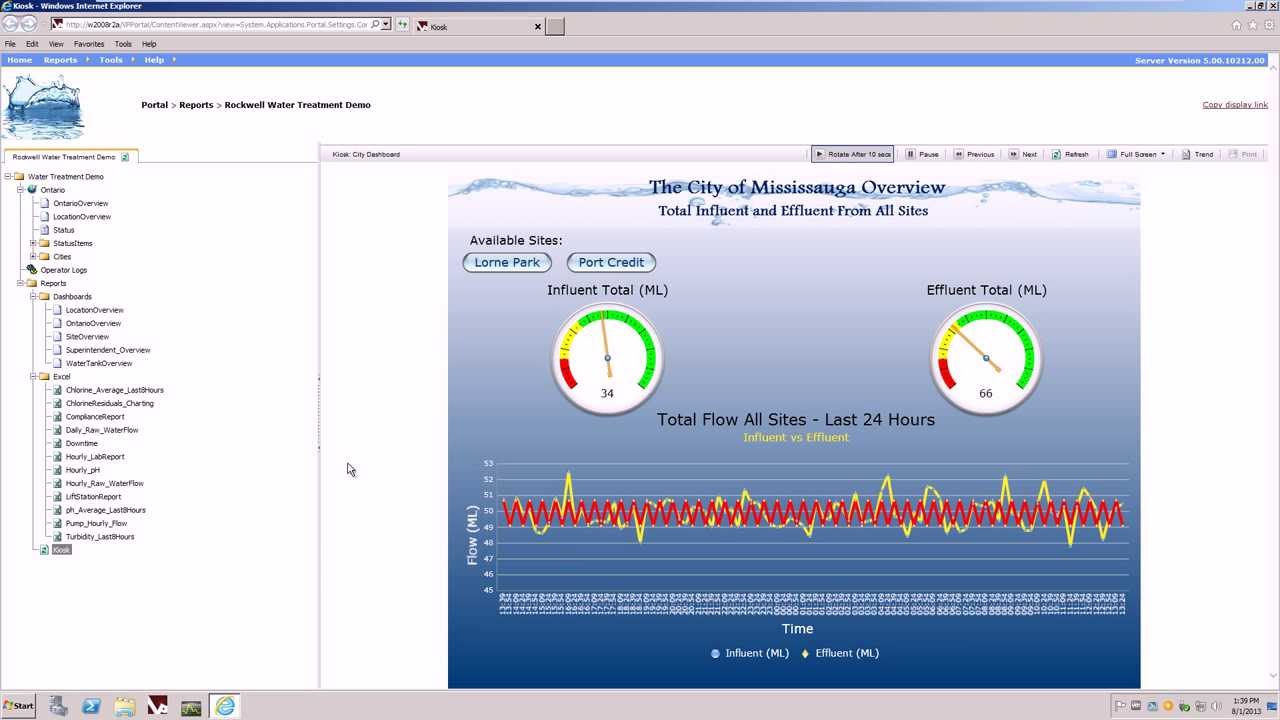Open the Trend tool
The height and width of the screenshot is (720, 1280).
(1197, 154)
